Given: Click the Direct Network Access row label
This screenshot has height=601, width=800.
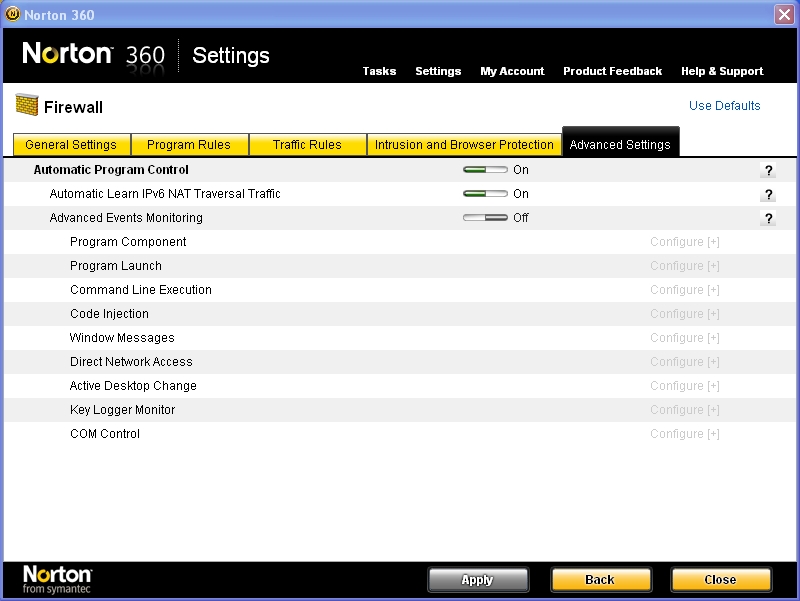Looking at the screenshot, I should (x=131, y=362).
